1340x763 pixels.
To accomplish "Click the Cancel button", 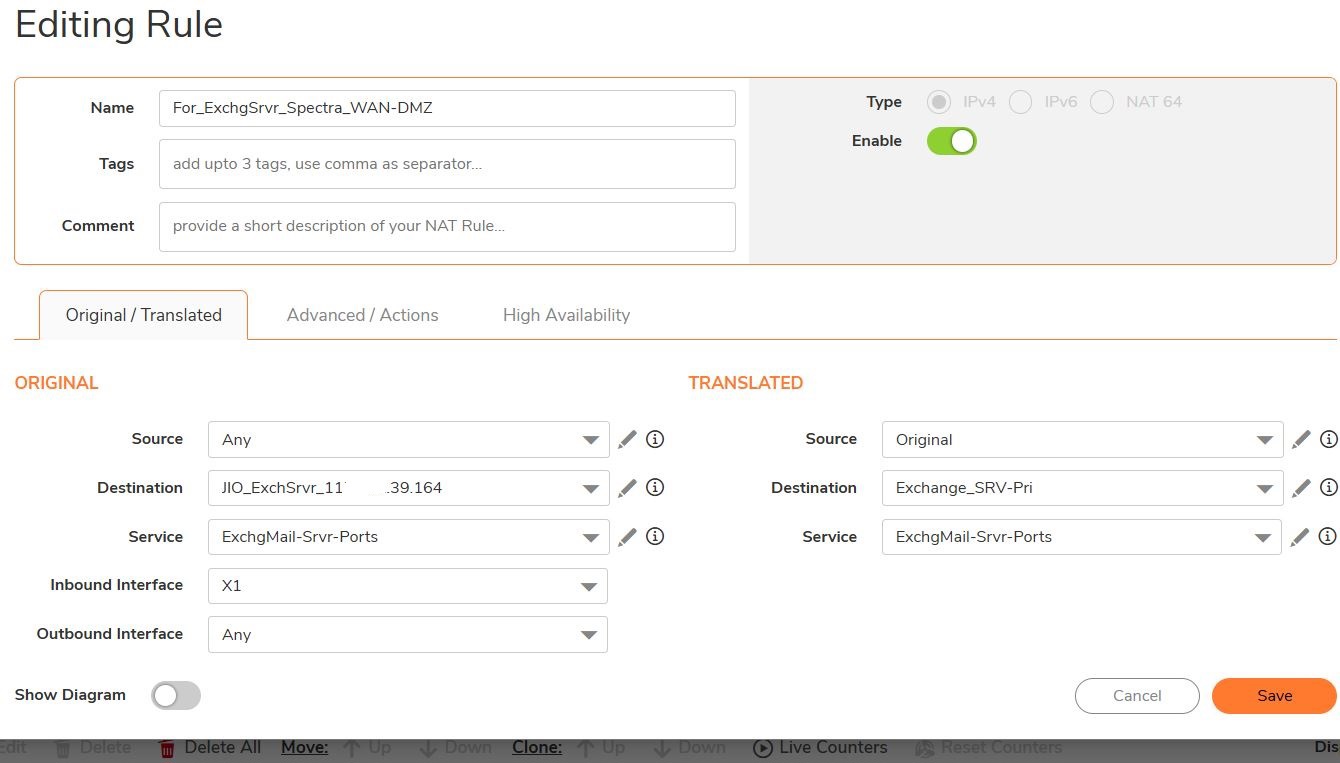I will click(x=1137, y=696).
